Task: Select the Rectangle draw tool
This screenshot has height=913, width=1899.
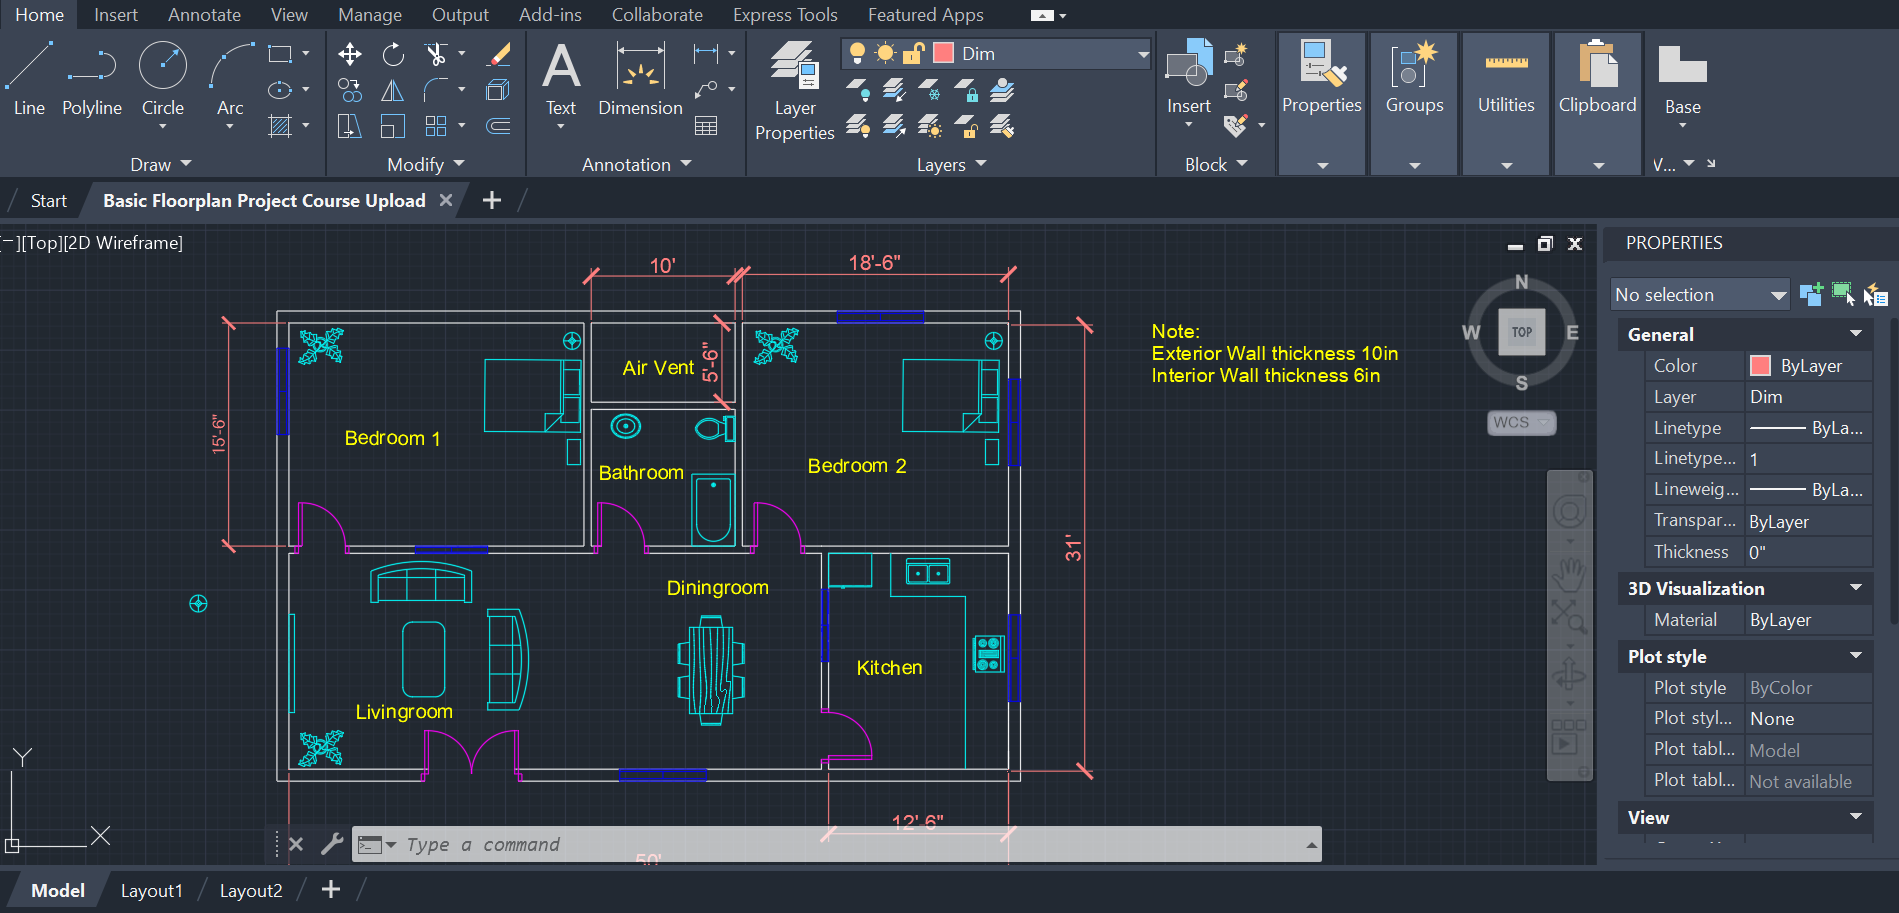Action: click(280, 54)
